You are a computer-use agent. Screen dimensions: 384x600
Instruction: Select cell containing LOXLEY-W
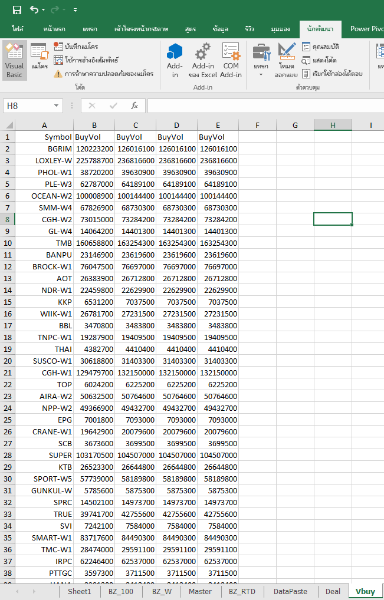pyautogui.click(x=44, y=161)
